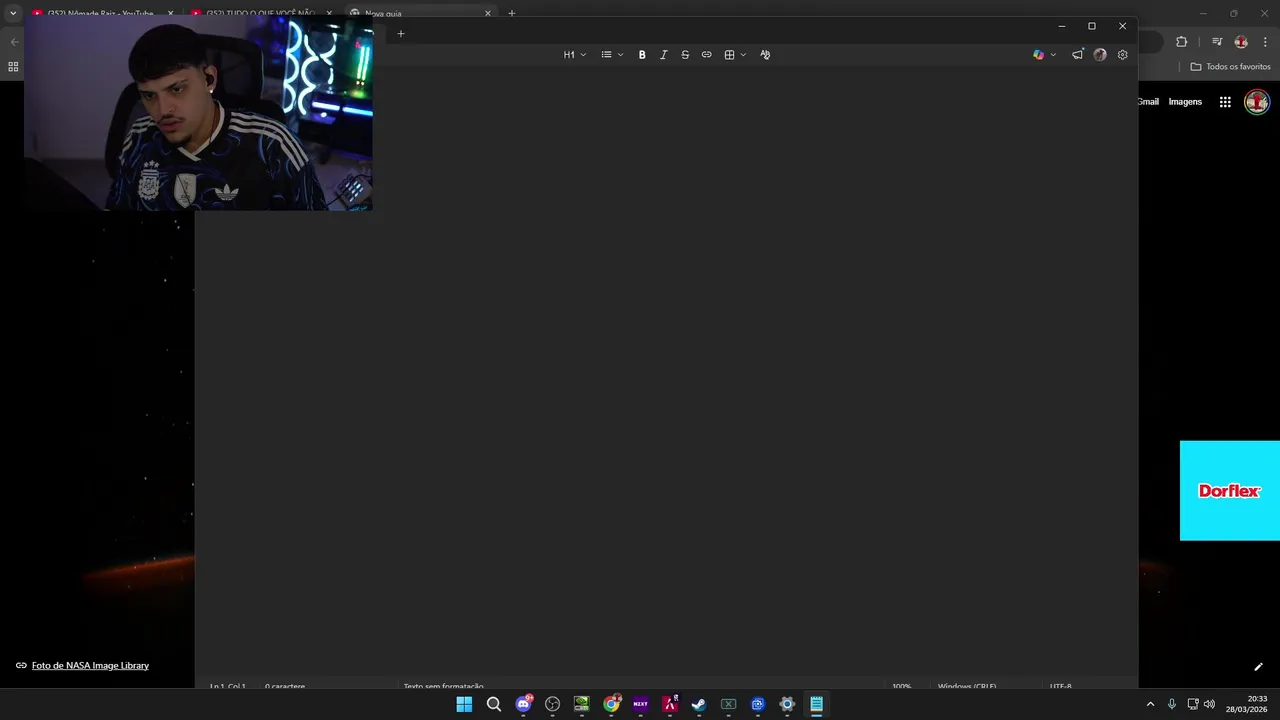Open Windows Settings gear in taskbar
This screenshot has height=720, width=1280.
tap(787, 704)
